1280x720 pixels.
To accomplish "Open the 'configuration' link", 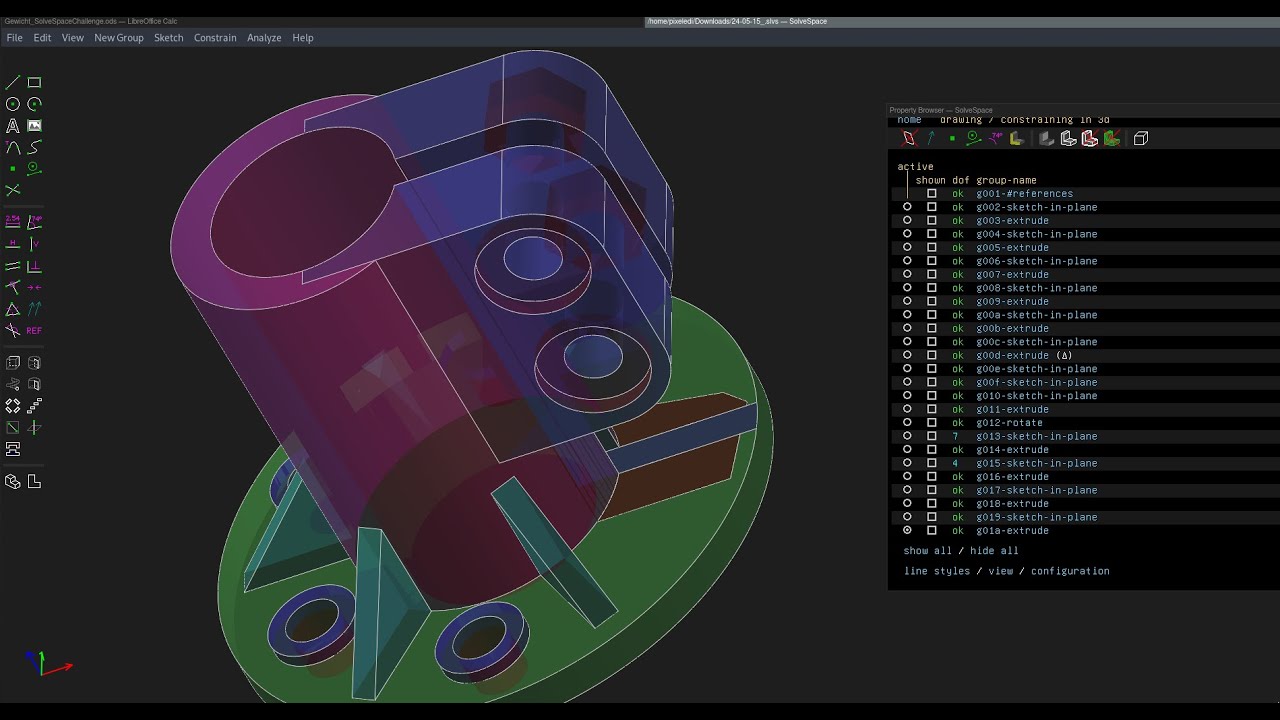I will pyautogui.click(x=1070, y=571).
